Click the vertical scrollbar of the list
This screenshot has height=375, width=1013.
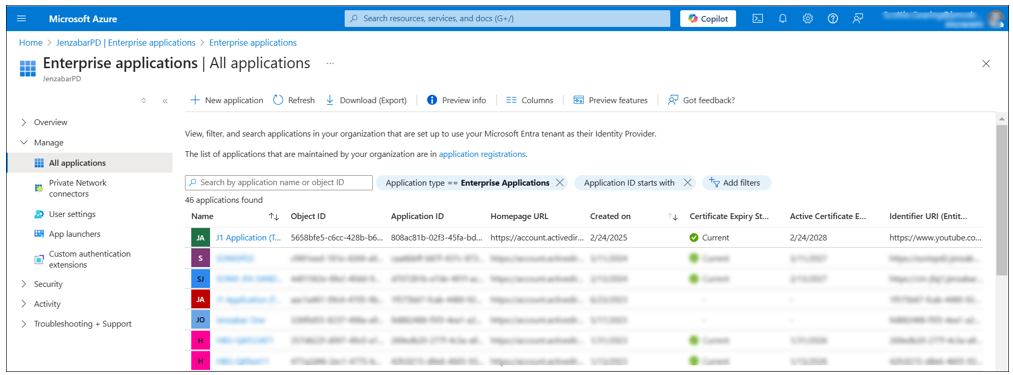pos(1001,200)
